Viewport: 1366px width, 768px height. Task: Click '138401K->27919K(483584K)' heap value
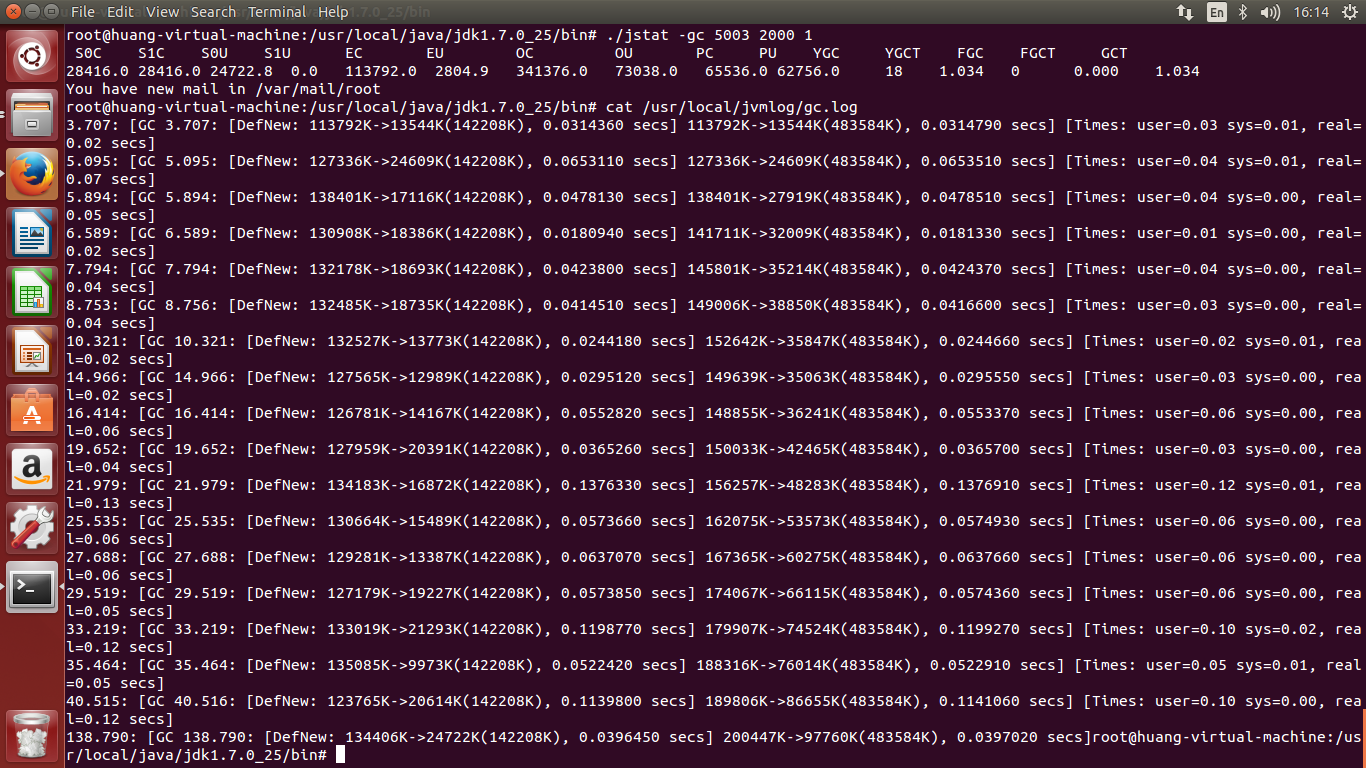[x=795, y=197]
